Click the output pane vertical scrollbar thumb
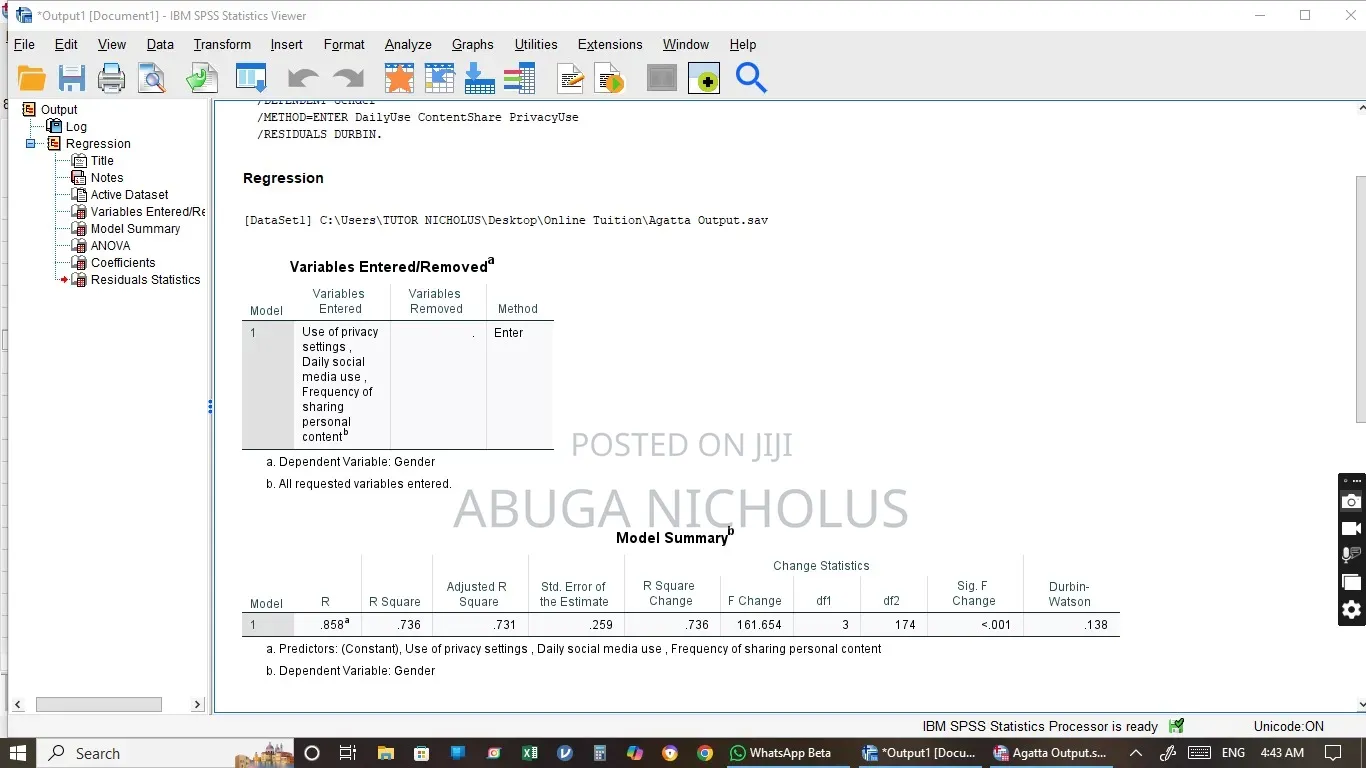 (x=1360, y=300)
